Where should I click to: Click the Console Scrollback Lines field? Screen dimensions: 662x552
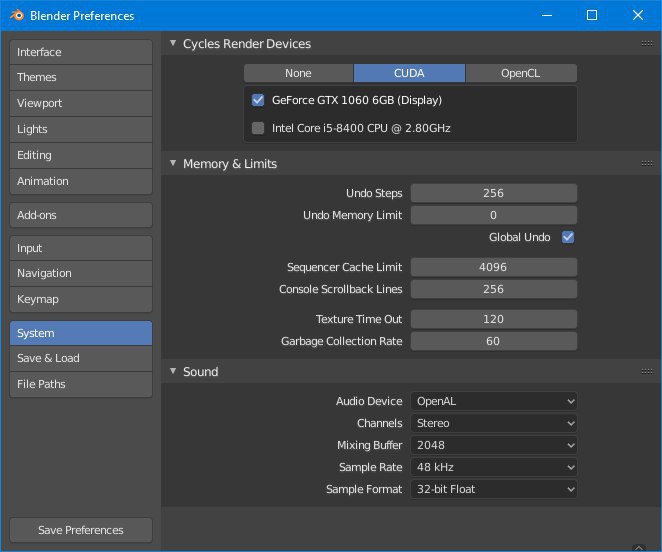[x=494, y=289]
